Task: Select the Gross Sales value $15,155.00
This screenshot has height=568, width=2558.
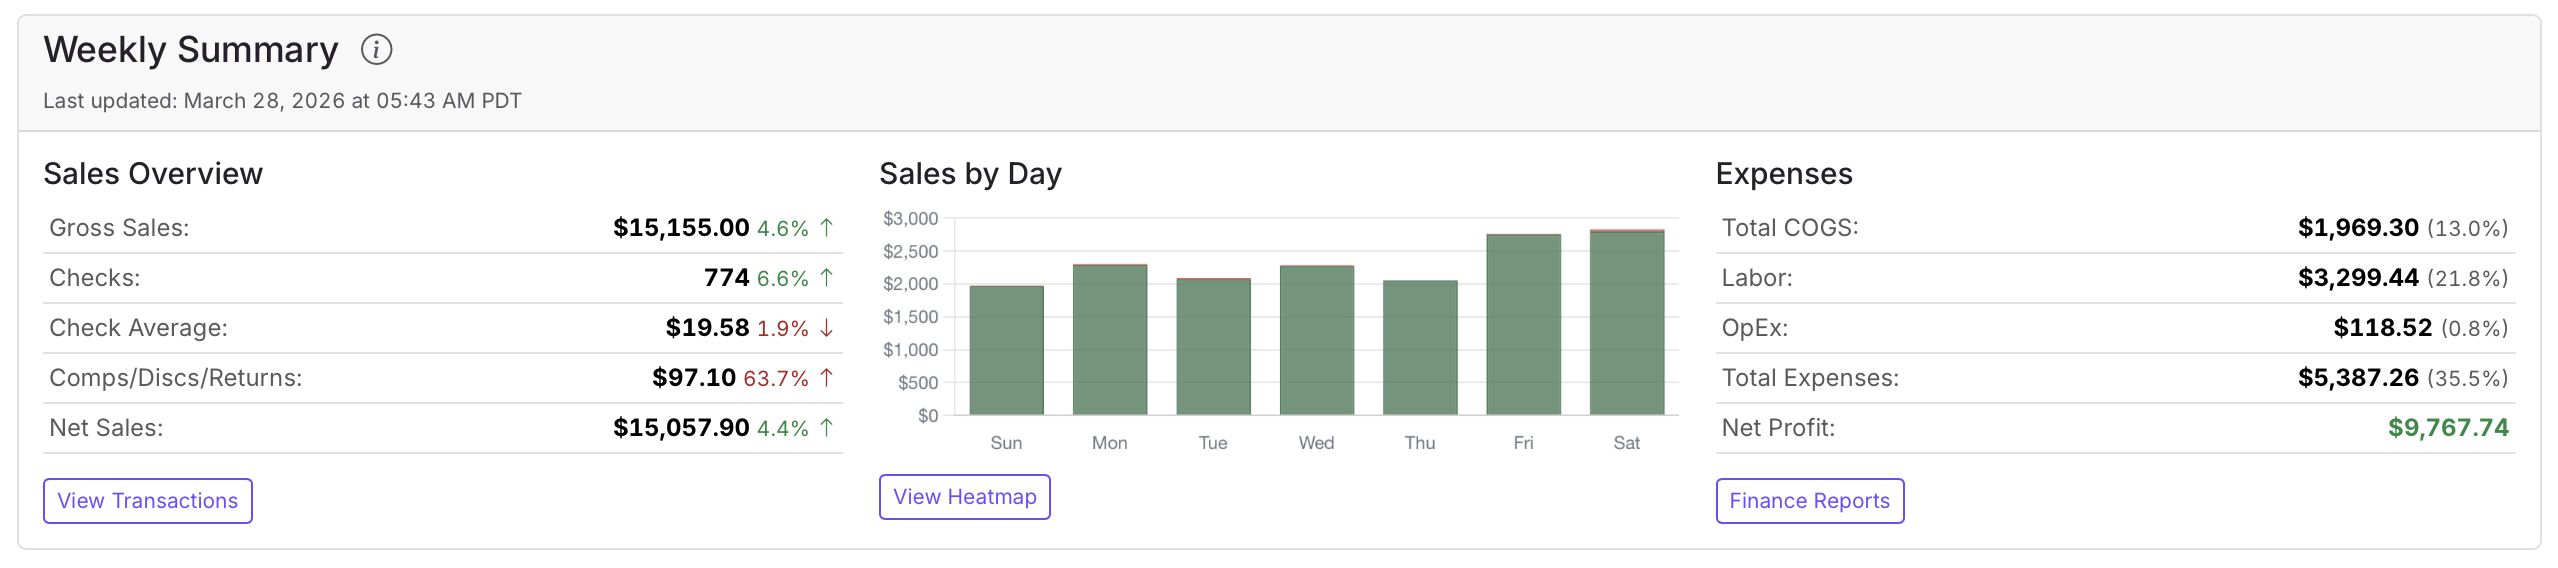Action: [681, 228]
